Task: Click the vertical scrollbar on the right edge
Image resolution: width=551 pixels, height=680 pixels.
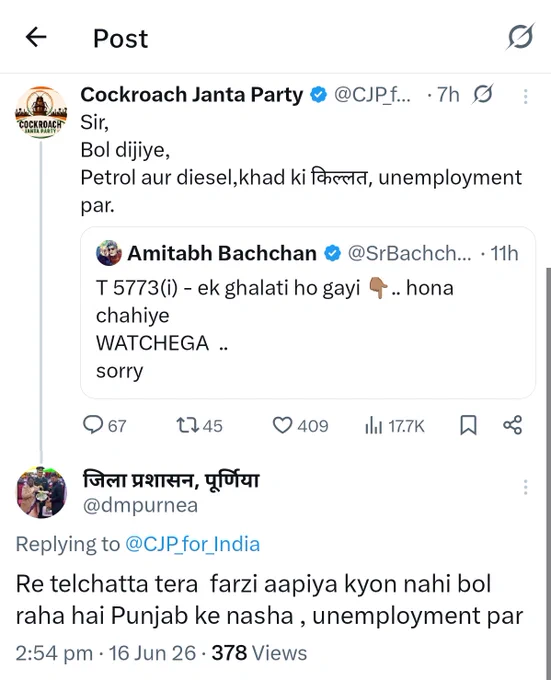Action: click(548, 473)
